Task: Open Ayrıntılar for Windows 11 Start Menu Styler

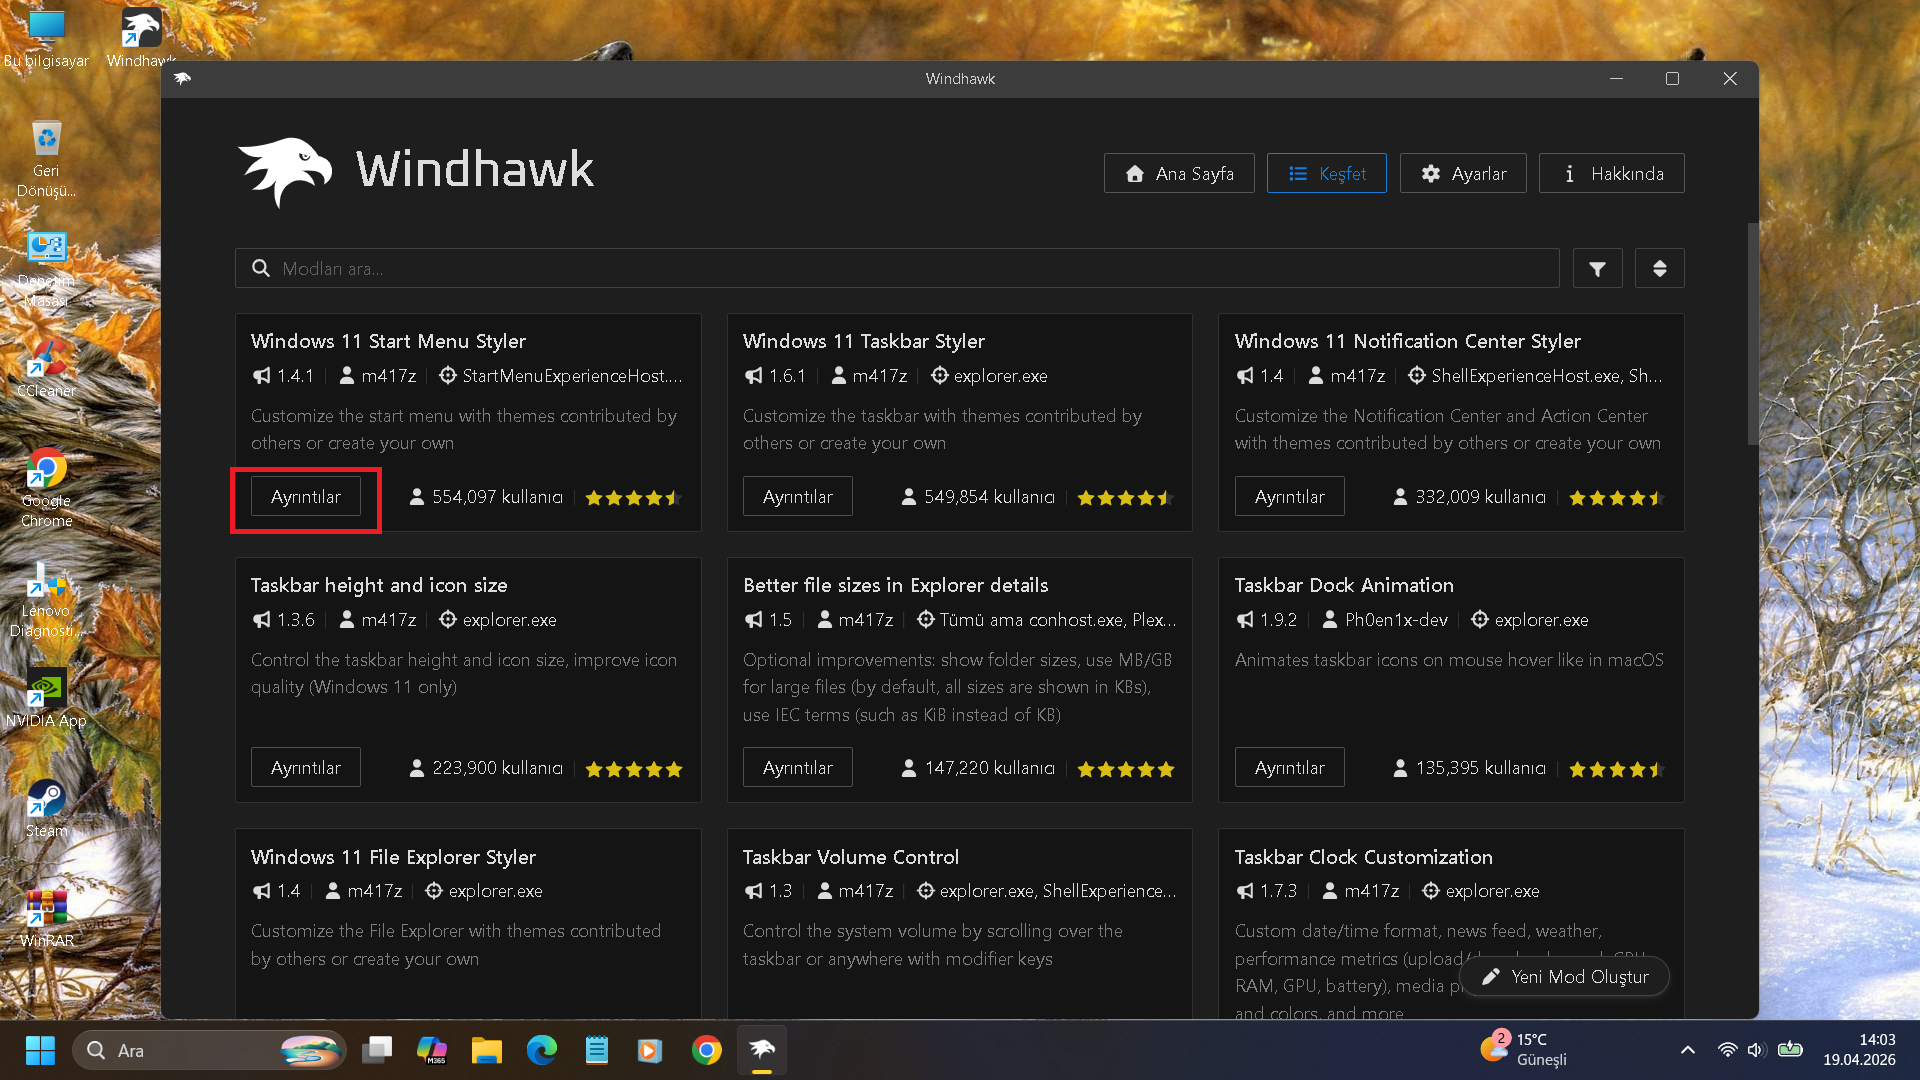Action: pos(306,497)
